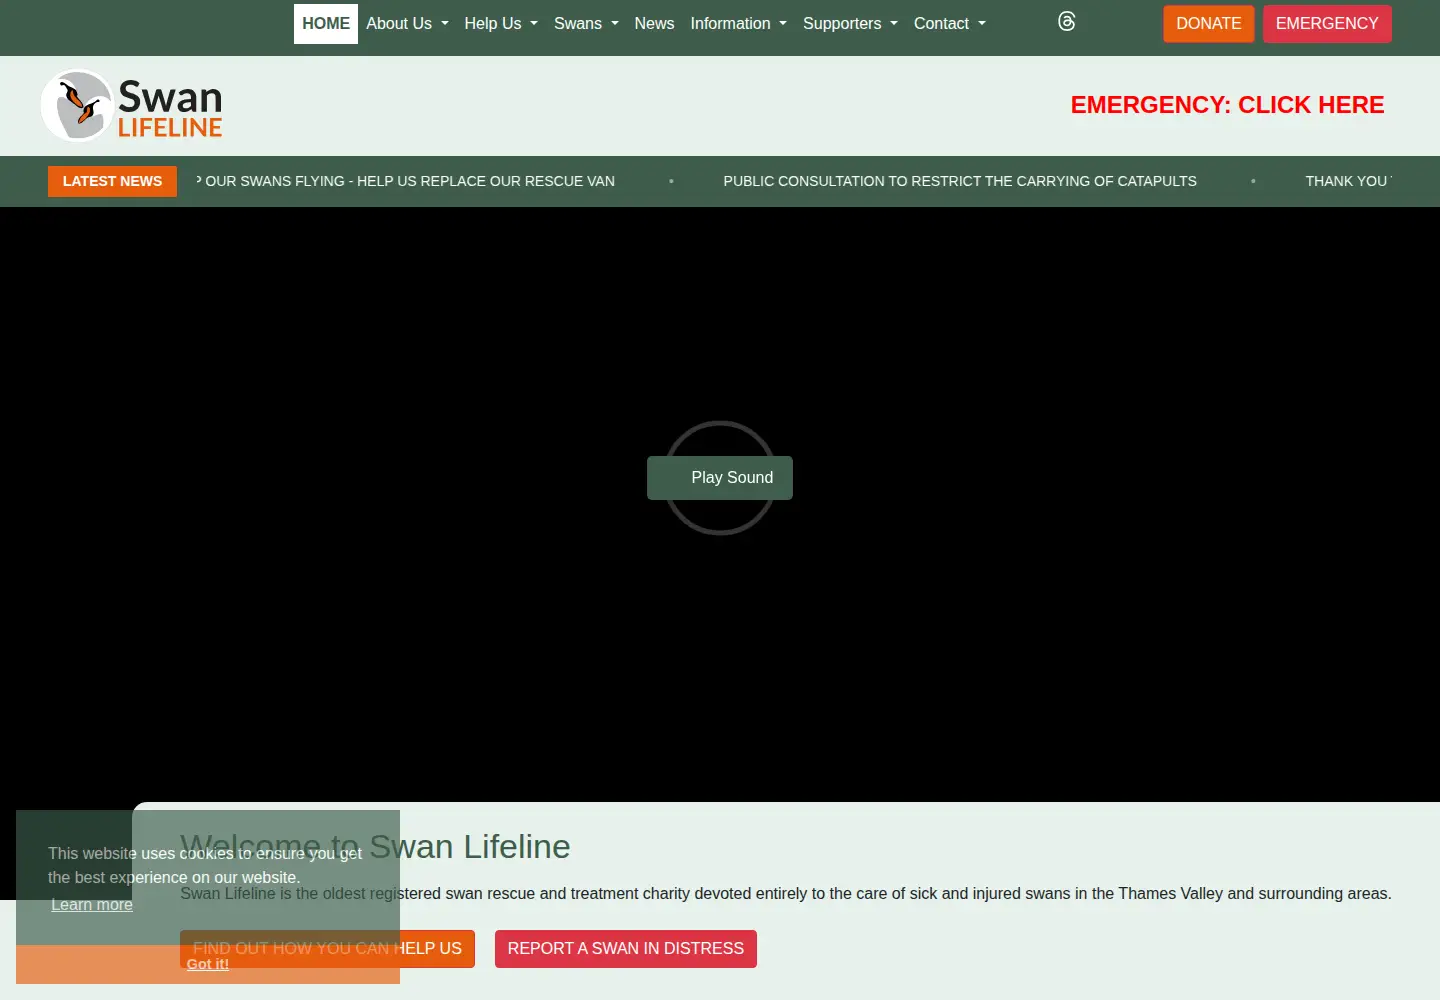Open the Supporters dropdown menu

click(x=850, y=24)
